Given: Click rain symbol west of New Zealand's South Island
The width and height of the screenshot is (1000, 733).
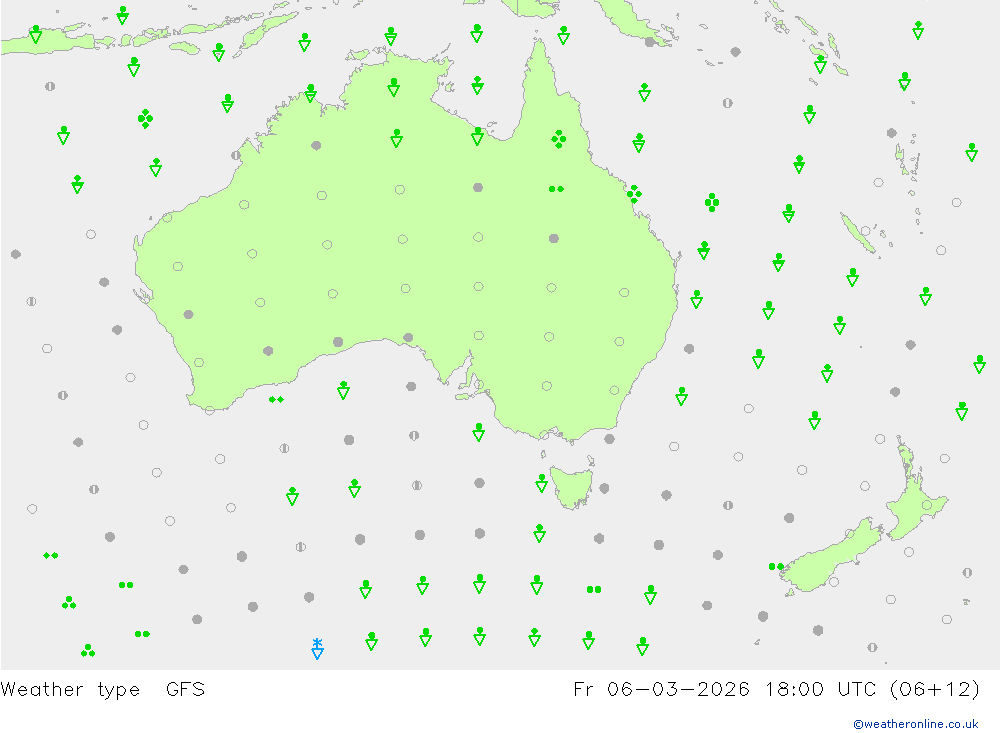Looking at the screenshot, I should [x=776, y=566].
